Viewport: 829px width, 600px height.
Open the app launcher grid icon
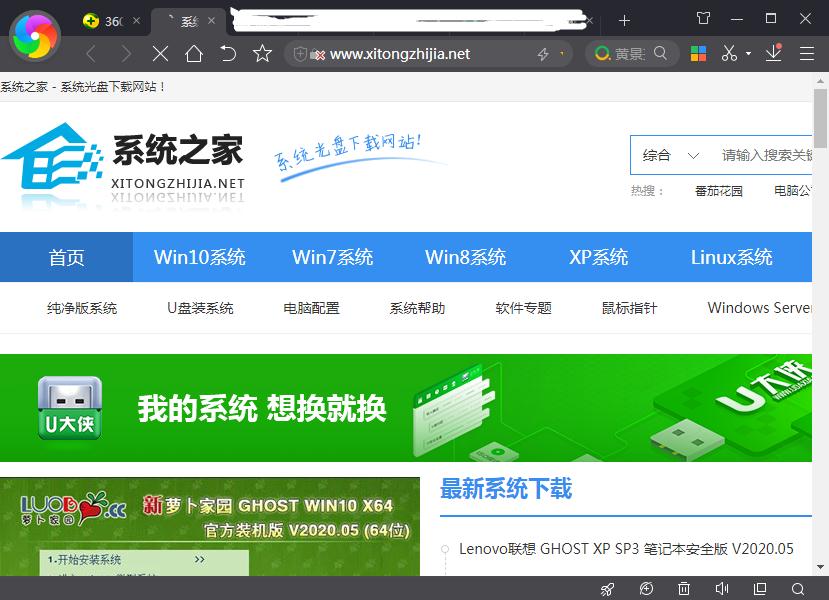point(701,53)
